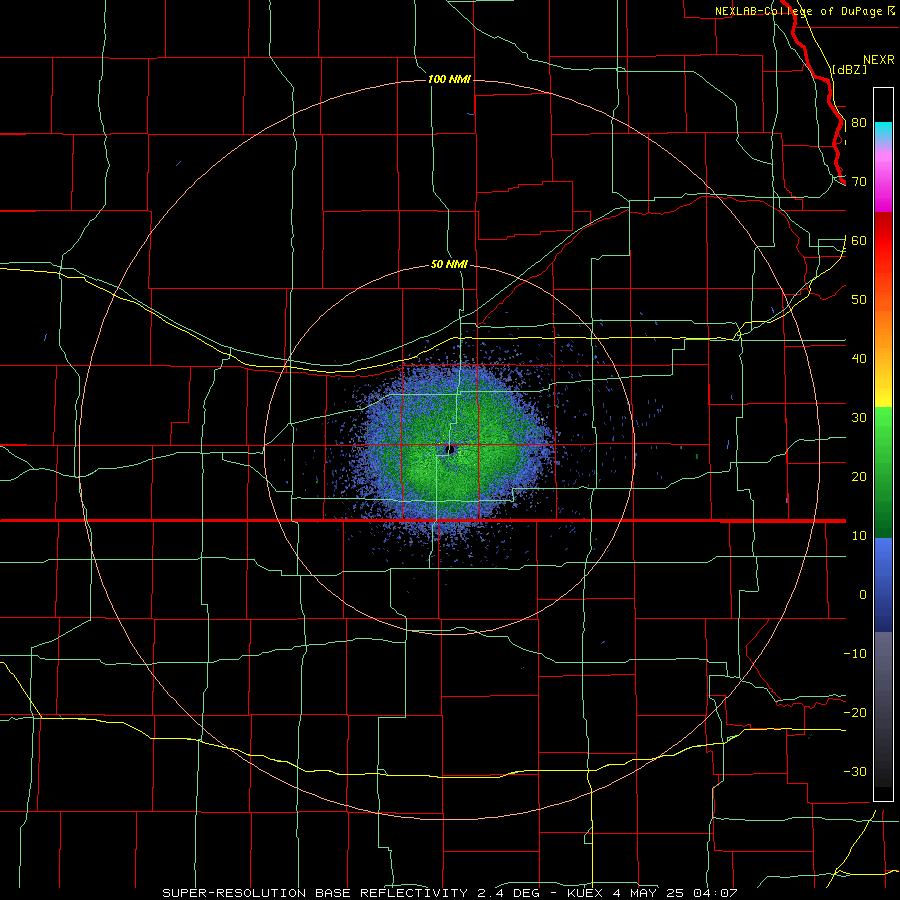Click the 30 value on the dBZ scale
This screenshot has width=900, height=900.
click(x=859, y=418)
